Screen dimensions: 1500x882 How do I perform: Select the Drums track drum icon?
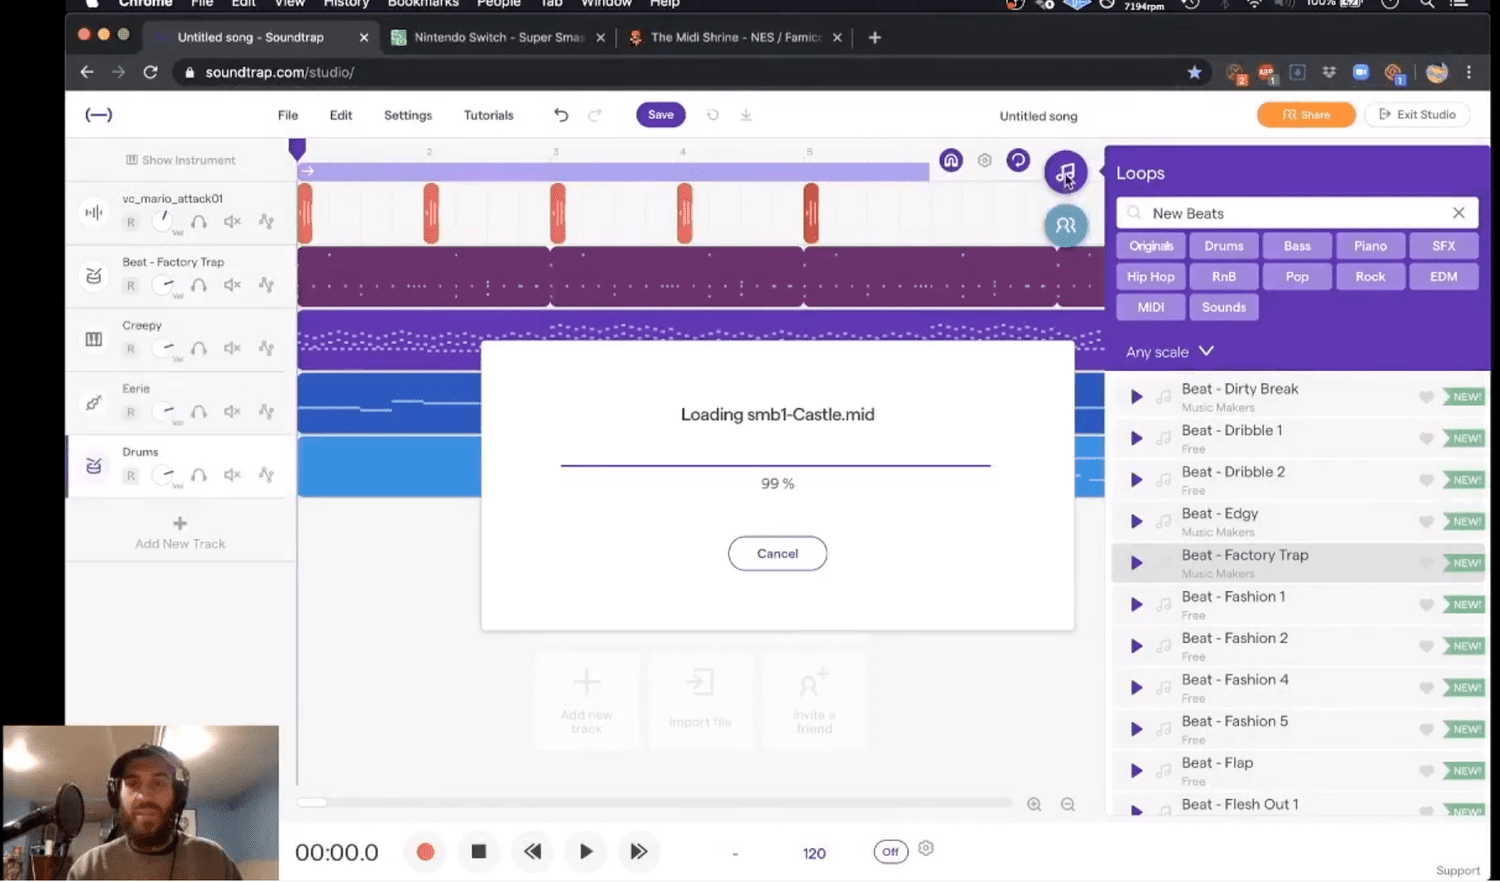tap(93, 465)
